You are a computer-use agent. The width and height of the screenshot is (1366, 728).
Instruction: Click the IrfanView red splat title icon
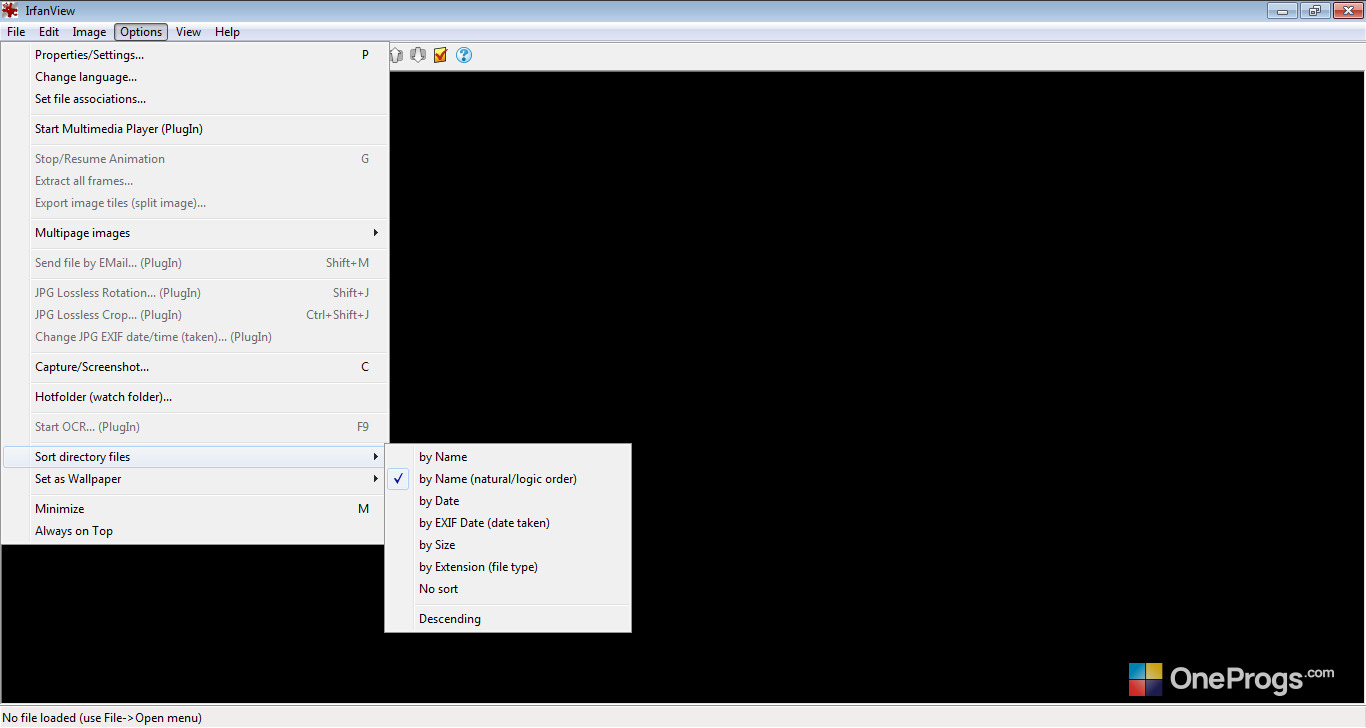coord(10,10)
